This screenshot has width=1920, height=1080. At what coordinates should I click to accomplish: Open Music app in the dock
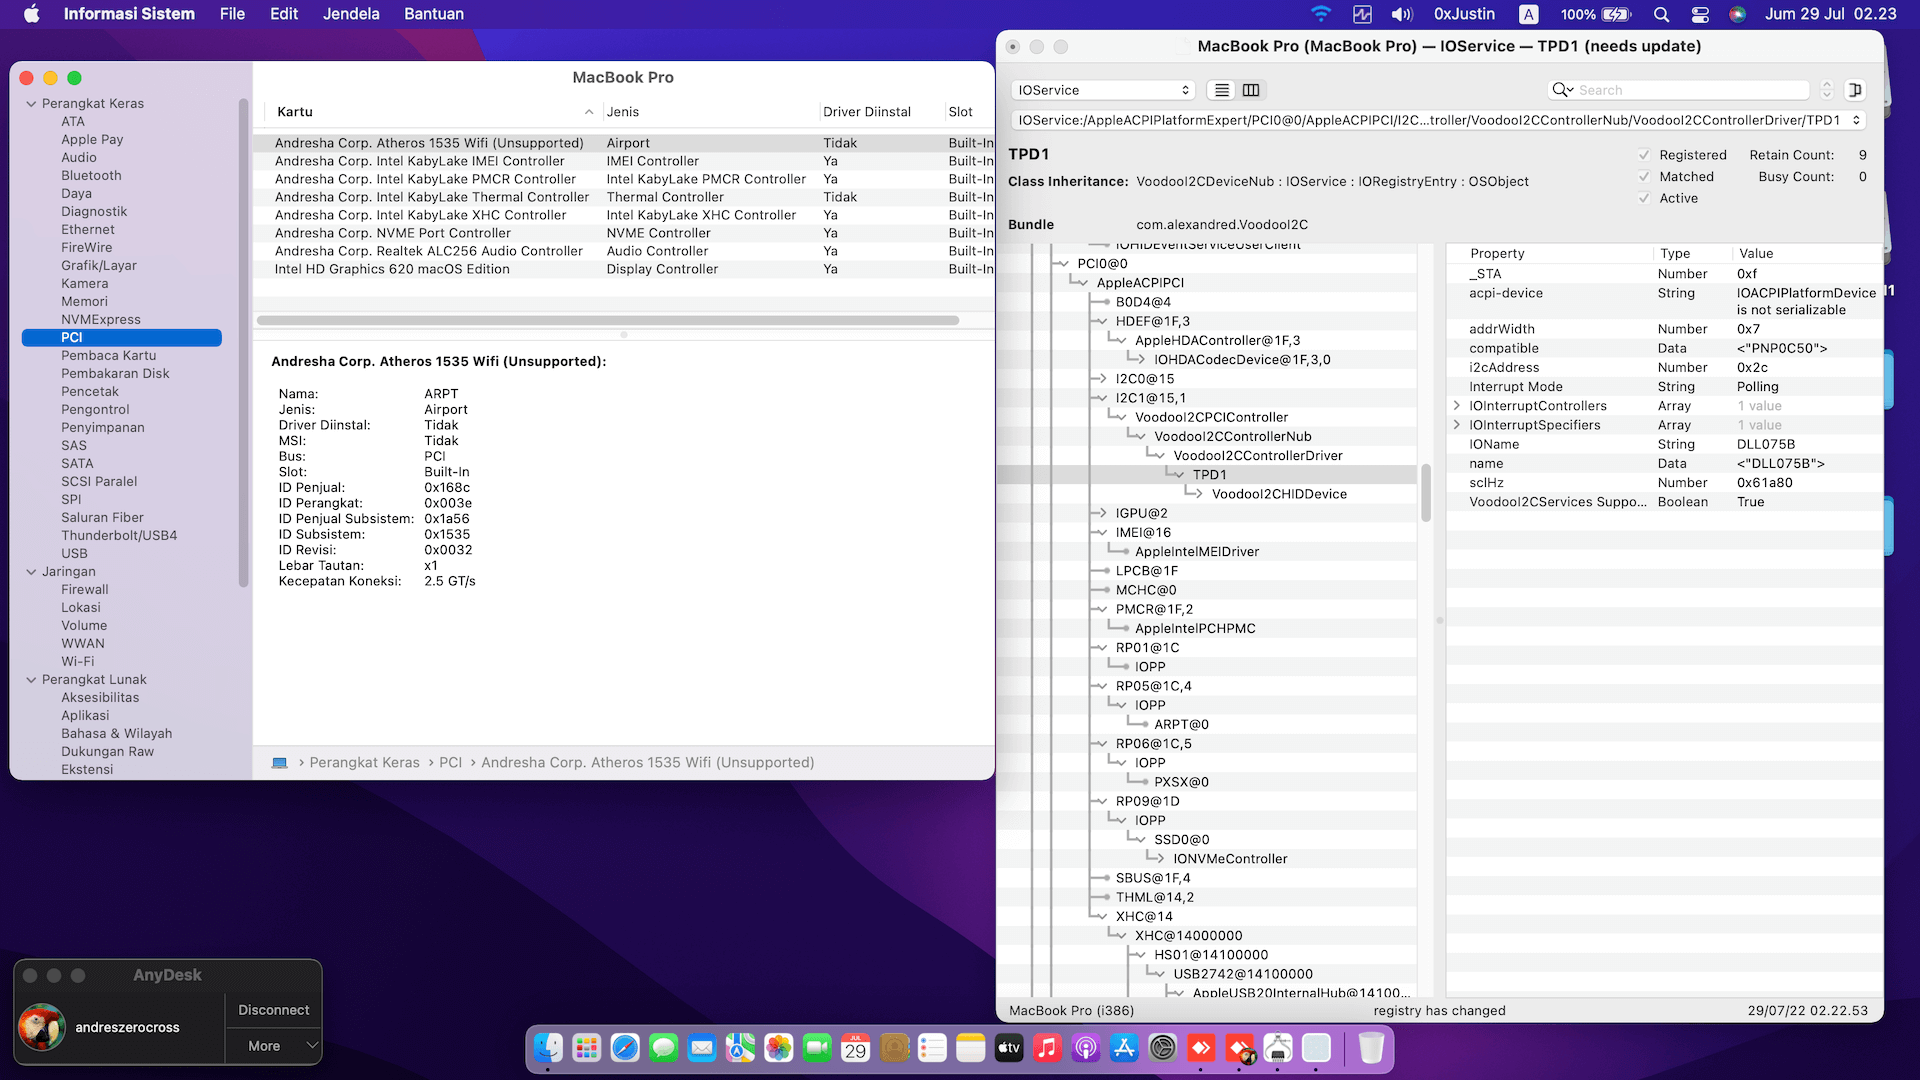click(1047, 1048)
